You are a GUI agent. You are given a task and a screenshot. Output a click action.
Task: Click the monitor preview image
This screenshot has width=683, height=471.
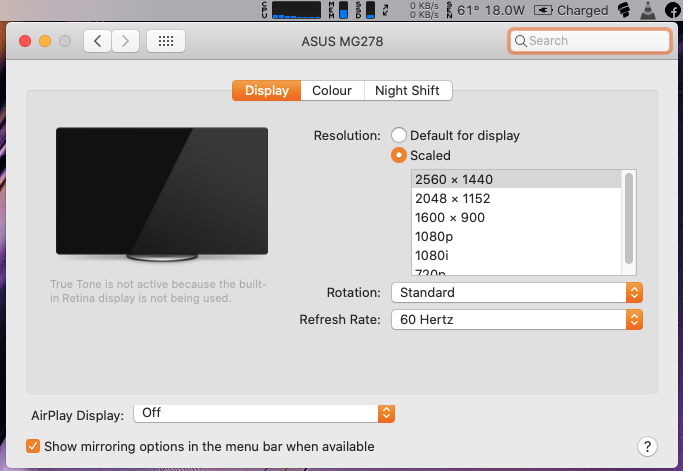(162, 194)
